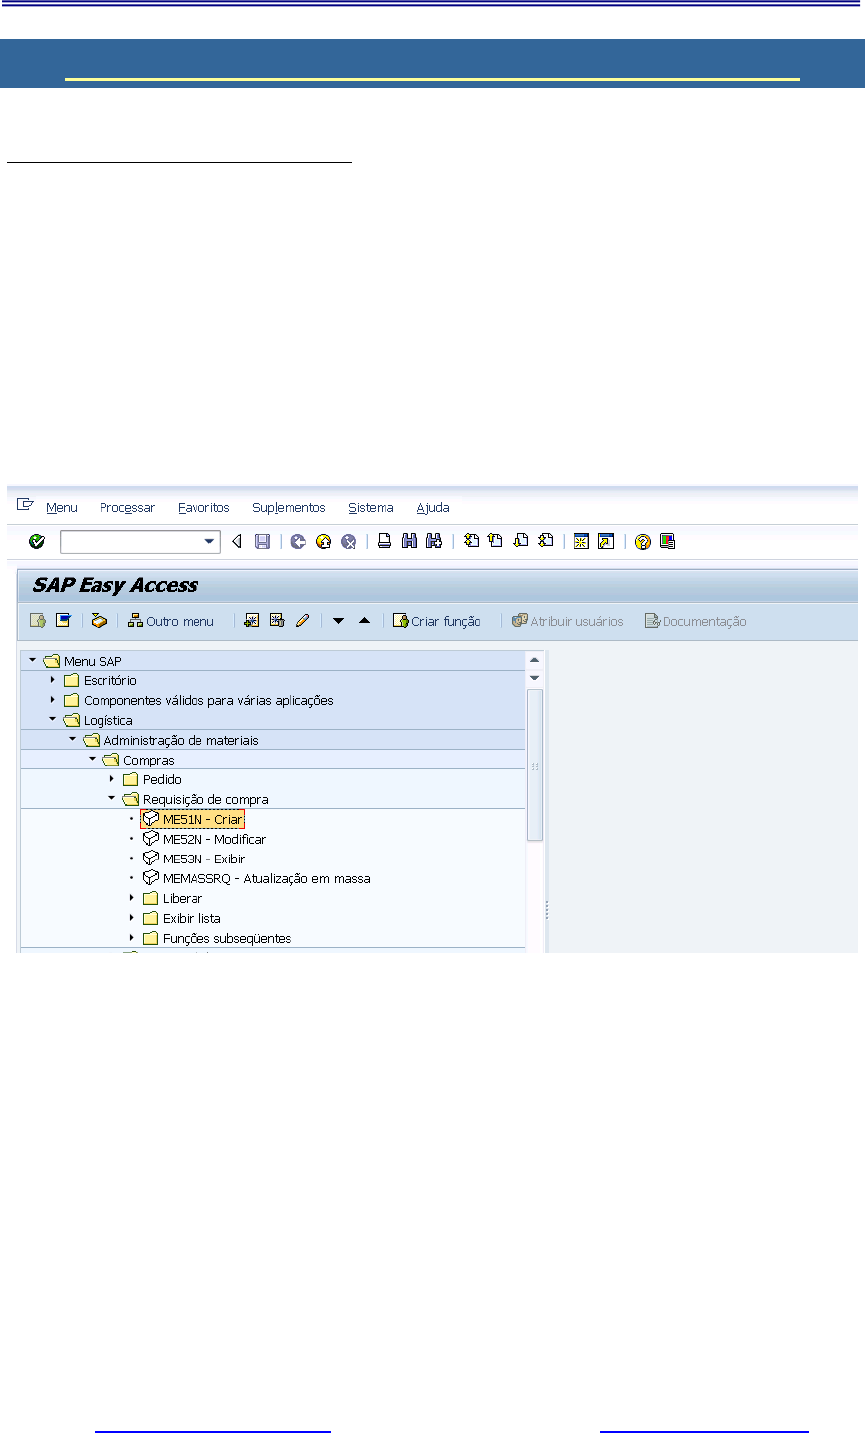Click the Outro menu button
The height and width of the screenshot is (1433, 865).
coord(171,621)
